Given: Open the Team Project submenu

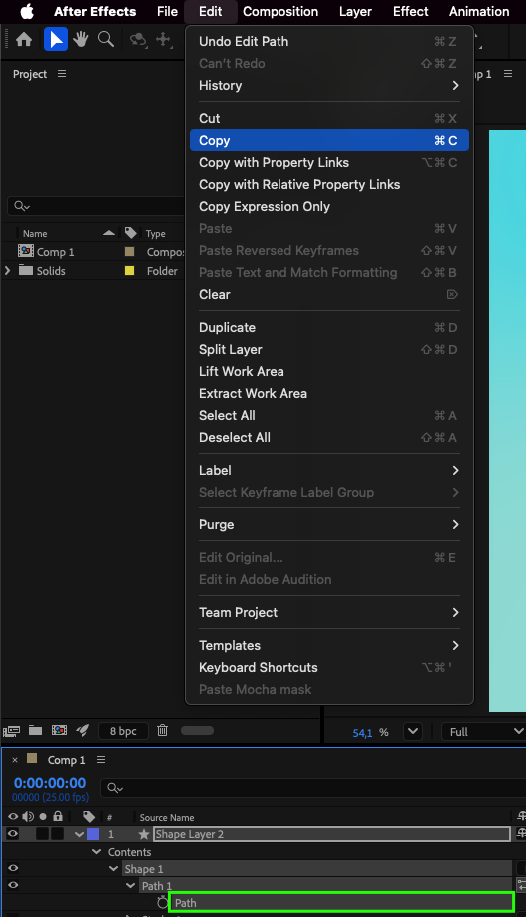Looking at the screenshot, I should [x=329, y=612].
